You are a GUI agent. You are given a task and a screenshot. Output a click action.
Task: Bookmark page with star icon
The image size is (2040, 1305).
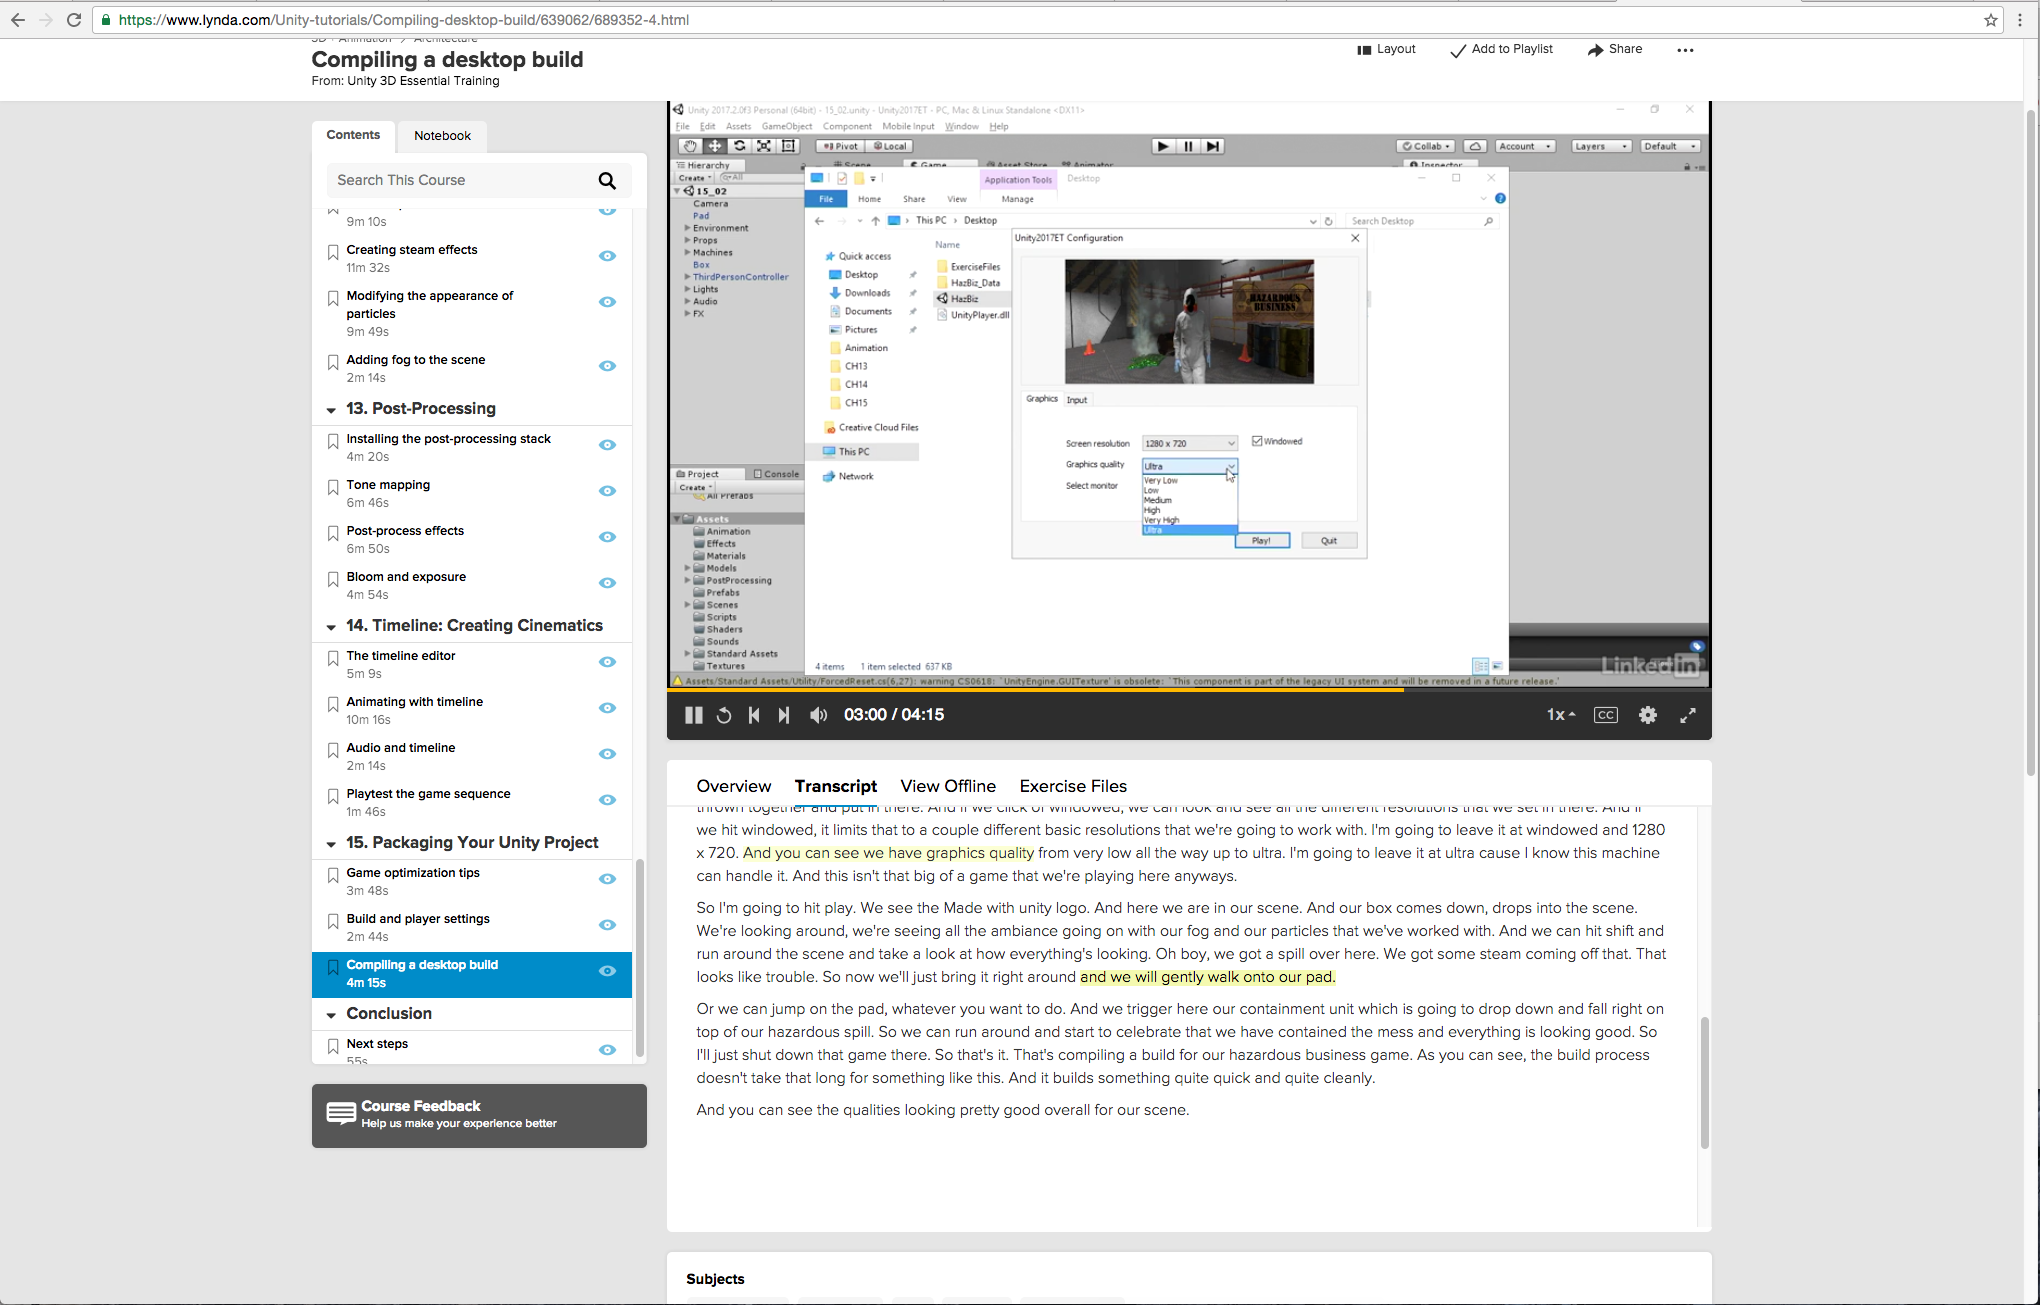(1990, 20)
